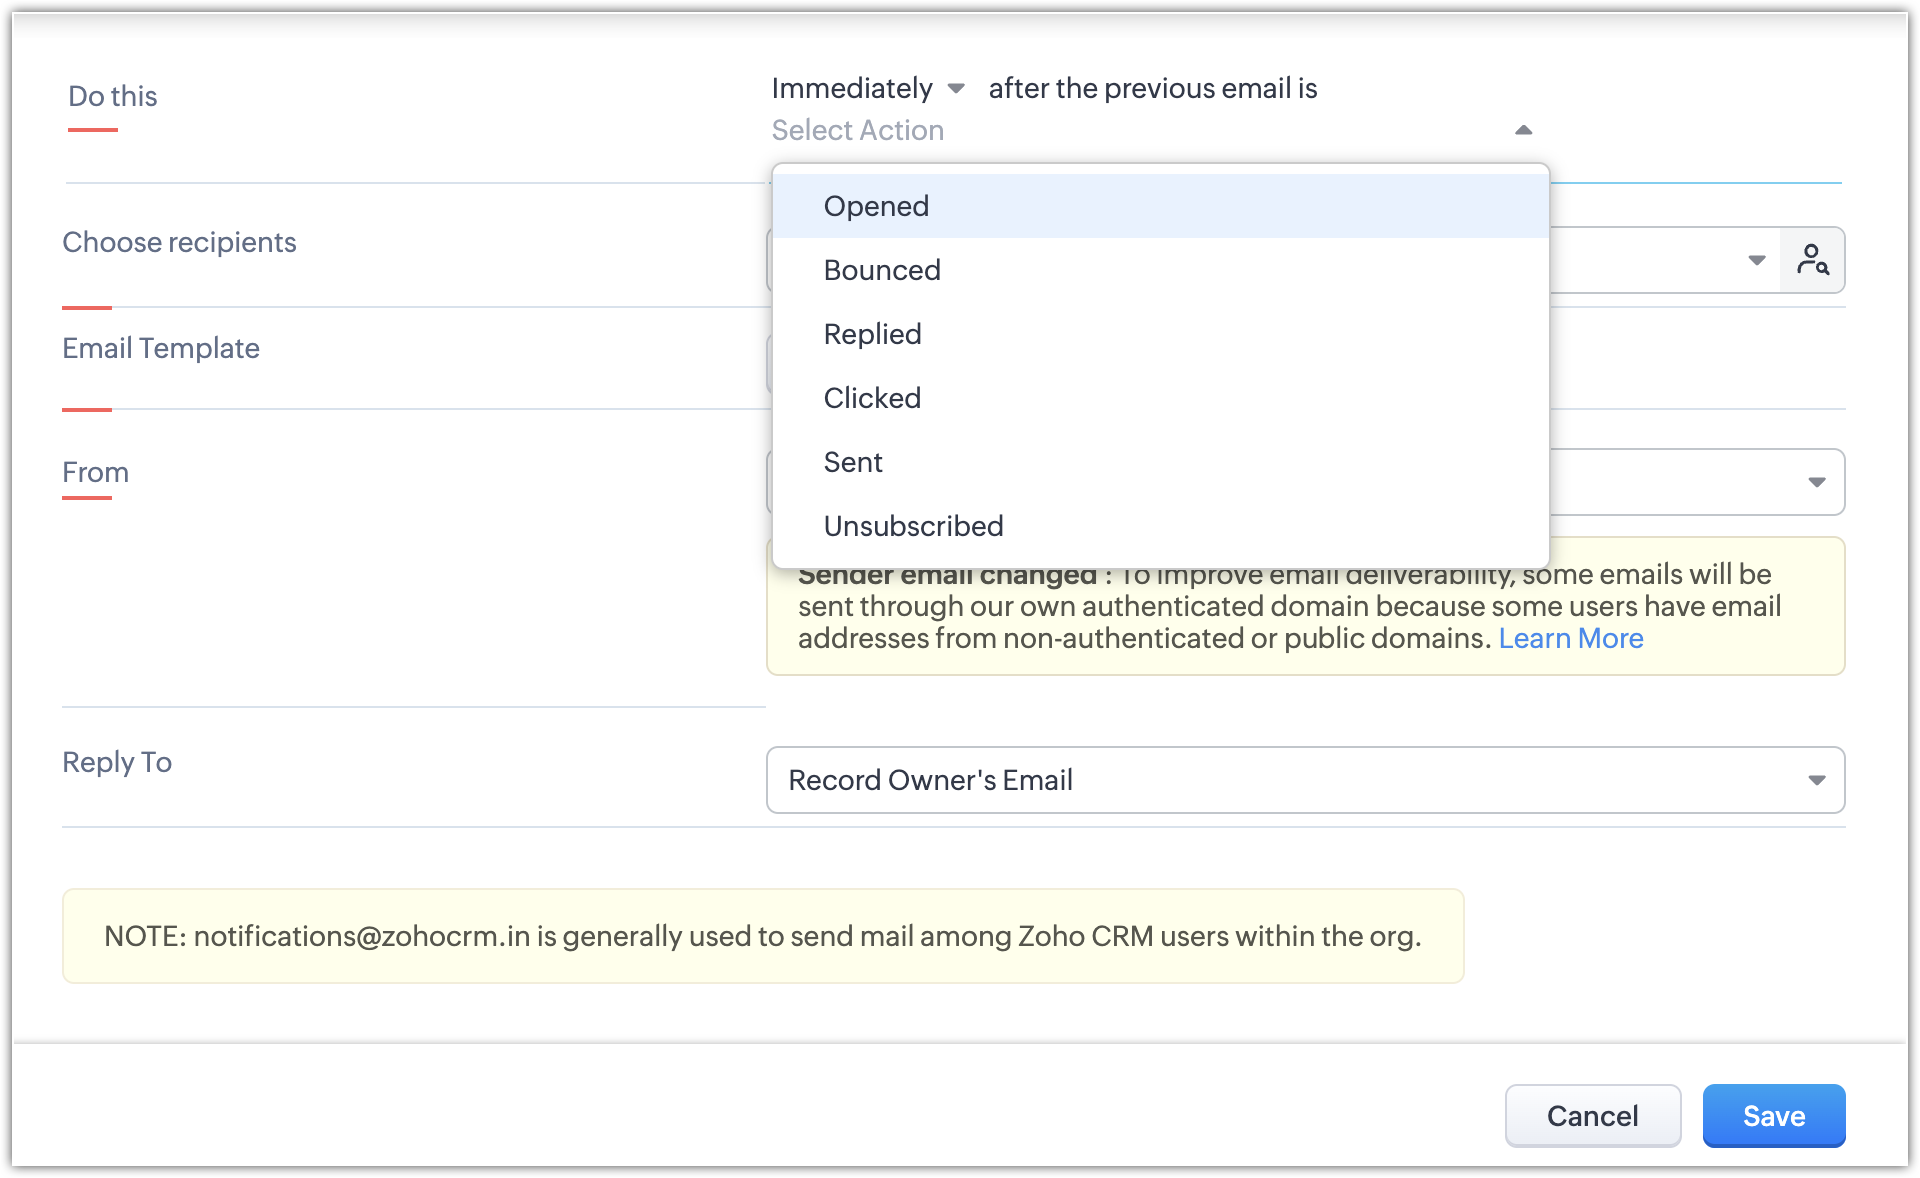Save the follow-up email settings
1920x1178 pixels.
1773,1116
